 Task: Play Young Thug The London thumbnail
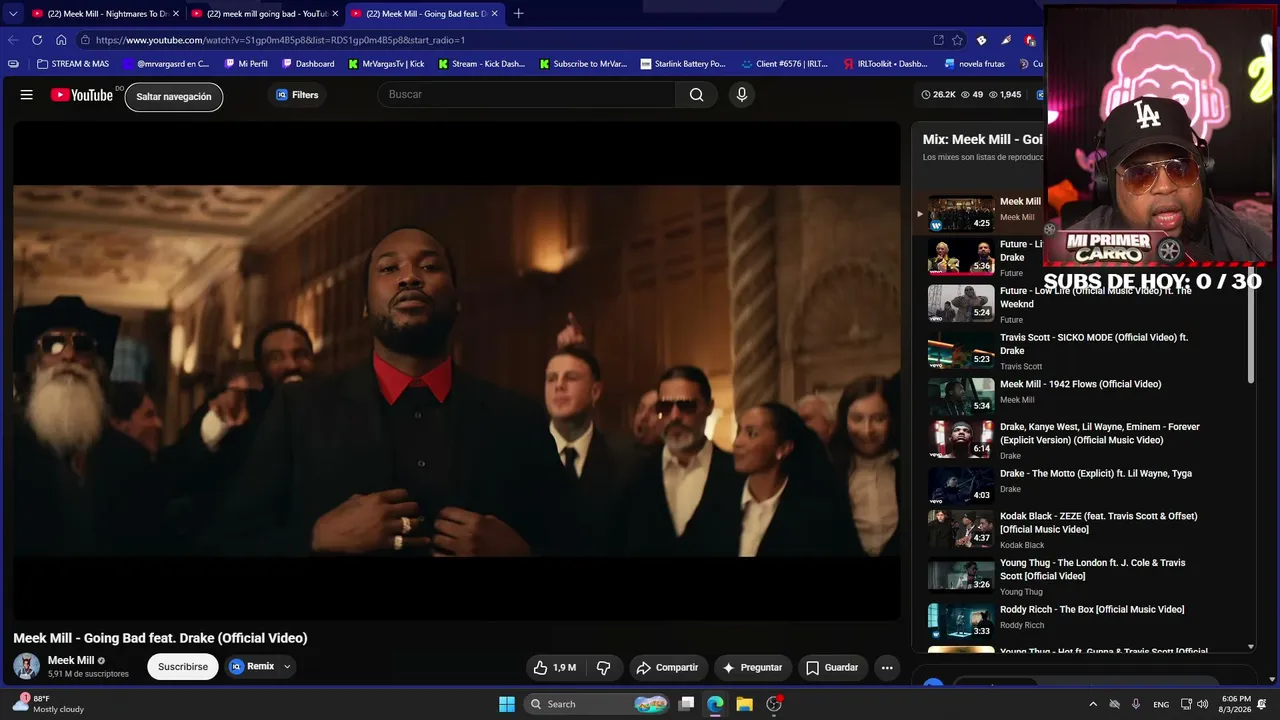[961, 575]
